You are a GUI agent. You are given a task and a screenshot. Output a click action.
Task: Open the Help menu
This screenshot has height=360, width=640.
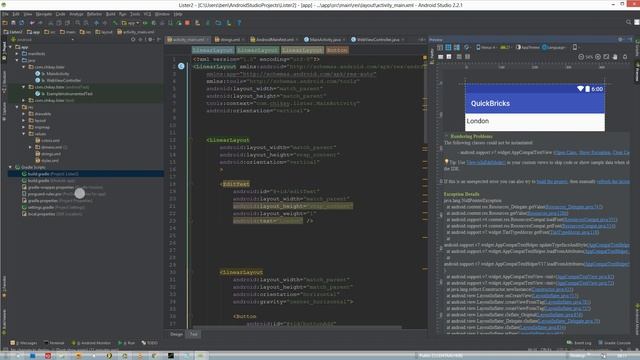coord(178,14)
